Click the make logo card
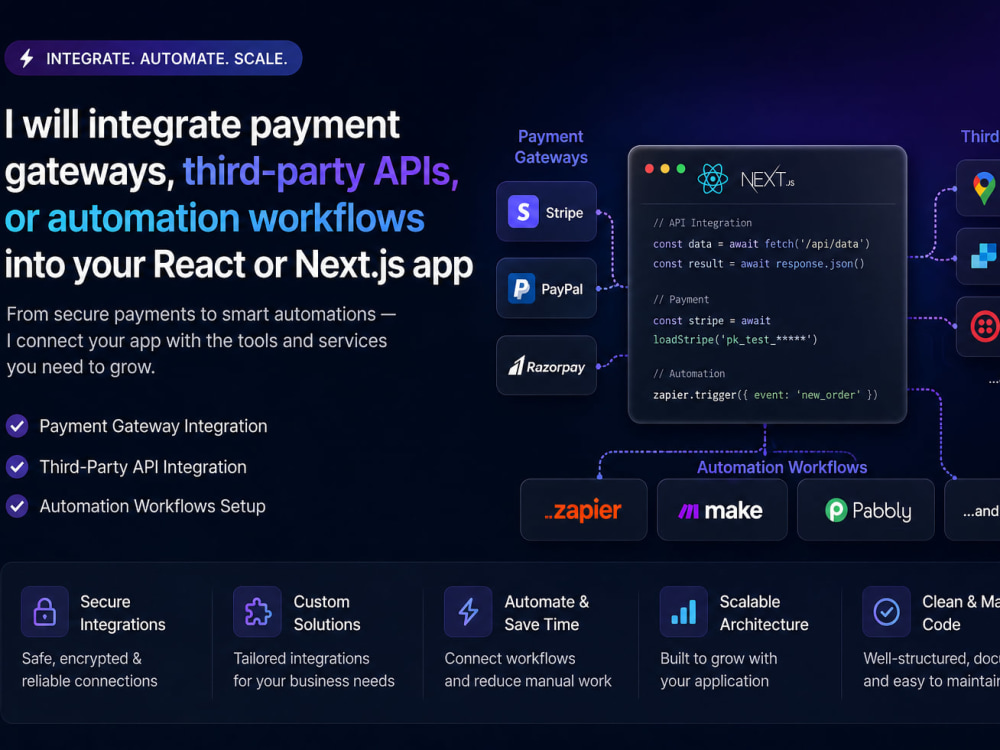Screen dimensions: 1000x750 pos(722,510)
